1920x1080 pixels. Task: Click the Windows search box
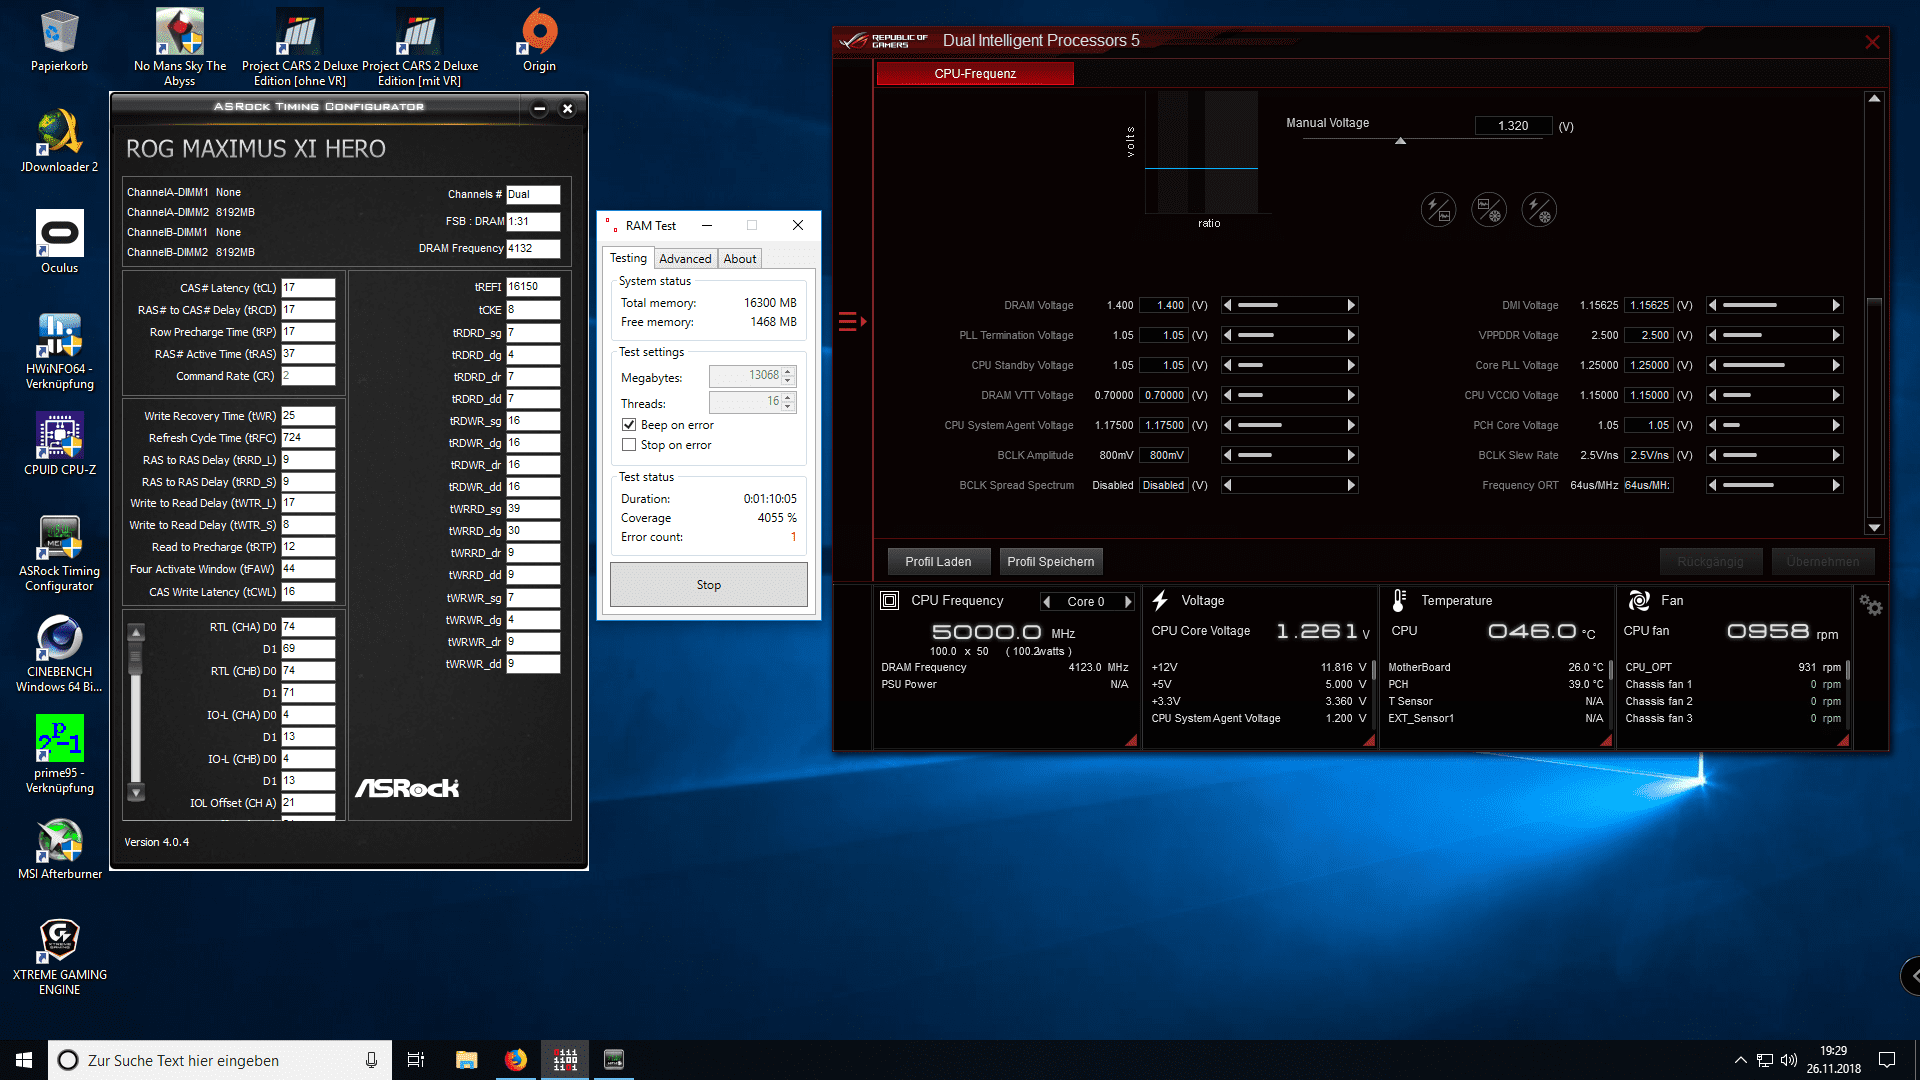[x=219, y=1060]
